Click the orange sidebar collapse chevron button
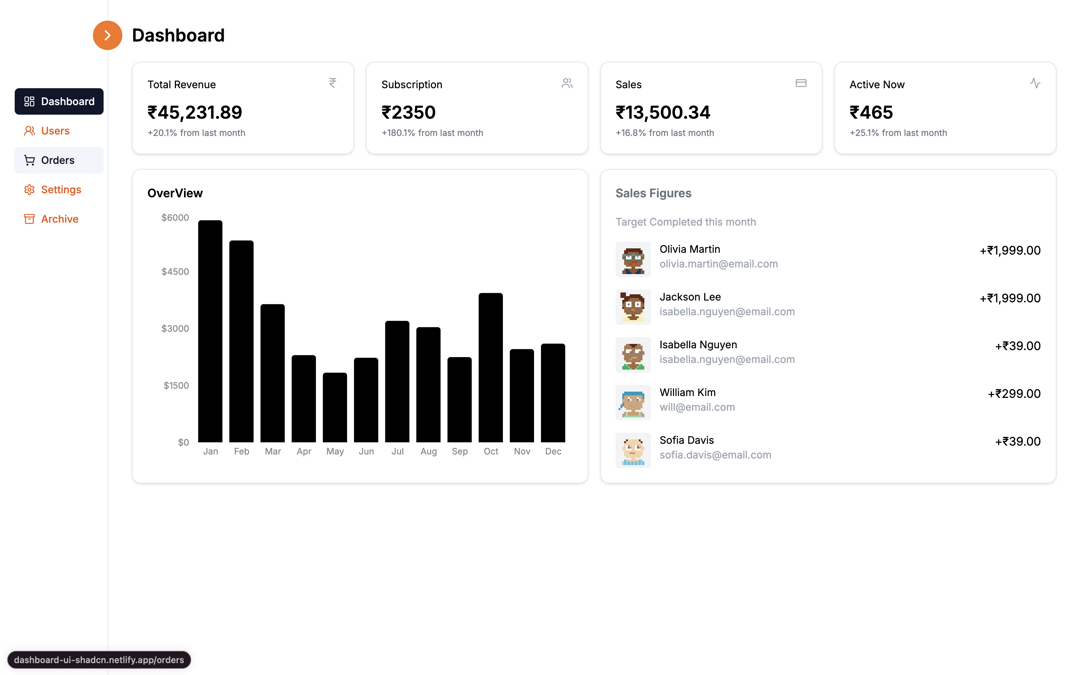 [107, 35]
